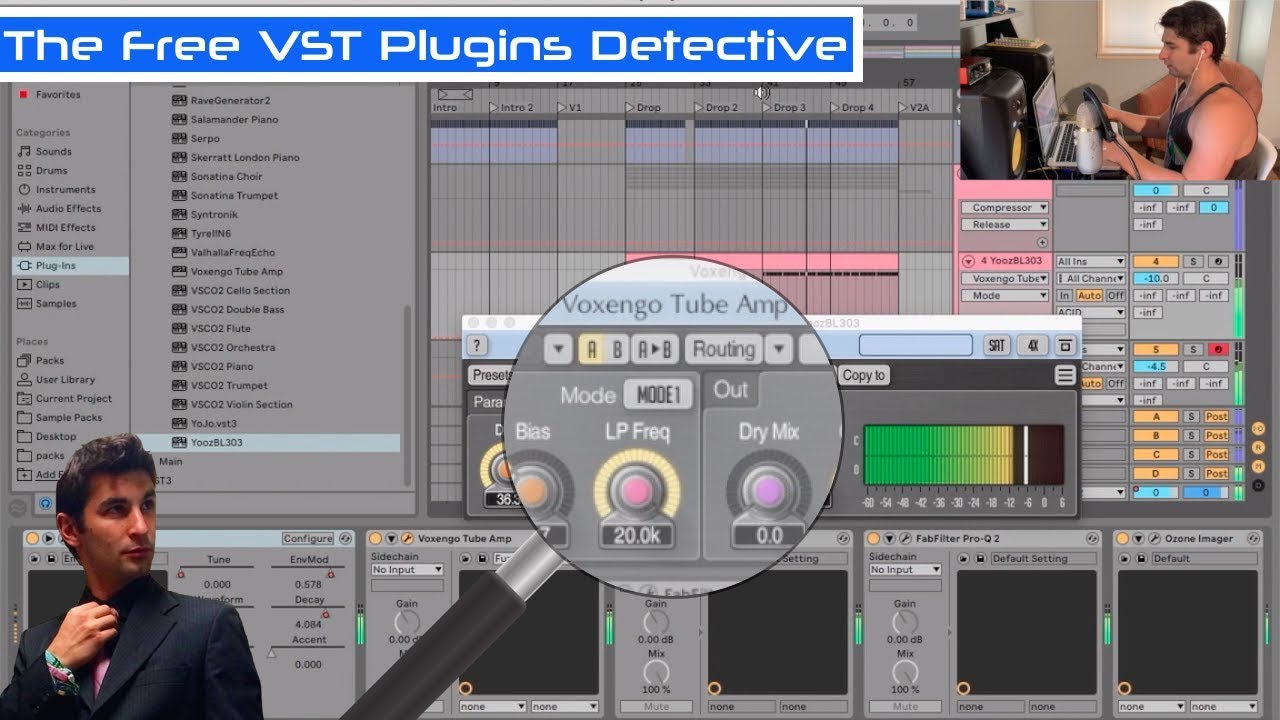Click FabFilter Pro-Q 2 Gain knob

pyautogui.click(x=905, y=623)
